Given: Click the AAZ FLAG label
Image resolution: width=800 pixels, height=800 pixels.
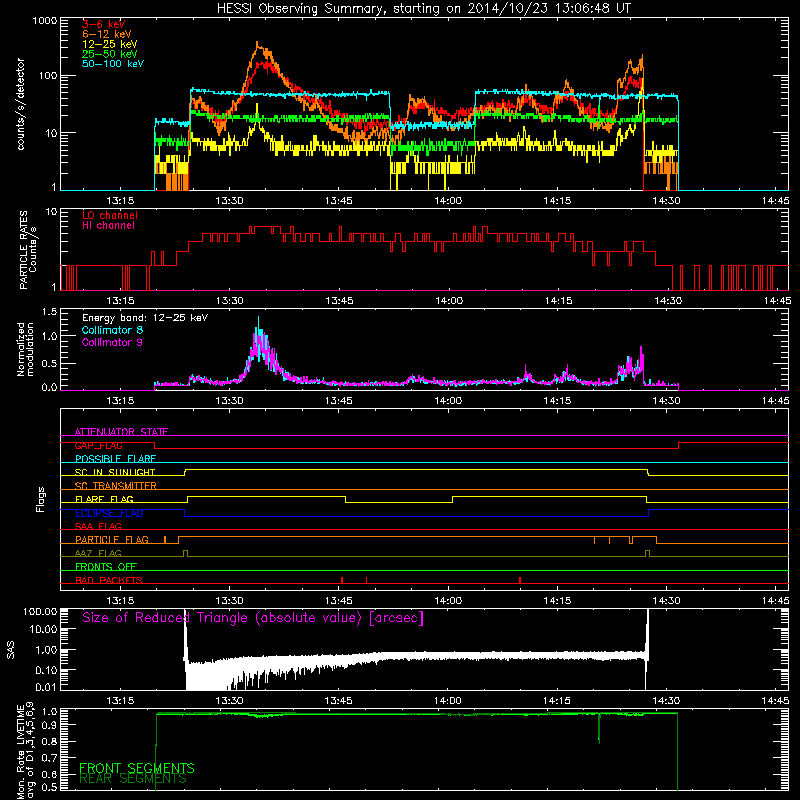Looking at the screenshot, I should pyautogui.click(x=98, y=553).
